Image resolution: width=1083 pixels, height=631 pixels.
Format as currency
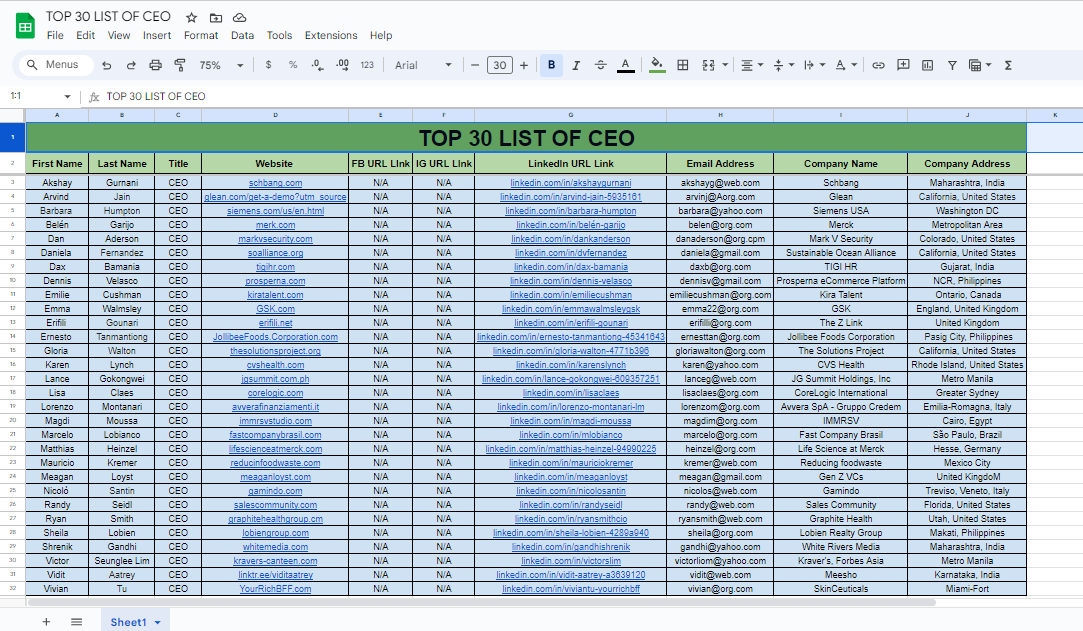point(268,65)
